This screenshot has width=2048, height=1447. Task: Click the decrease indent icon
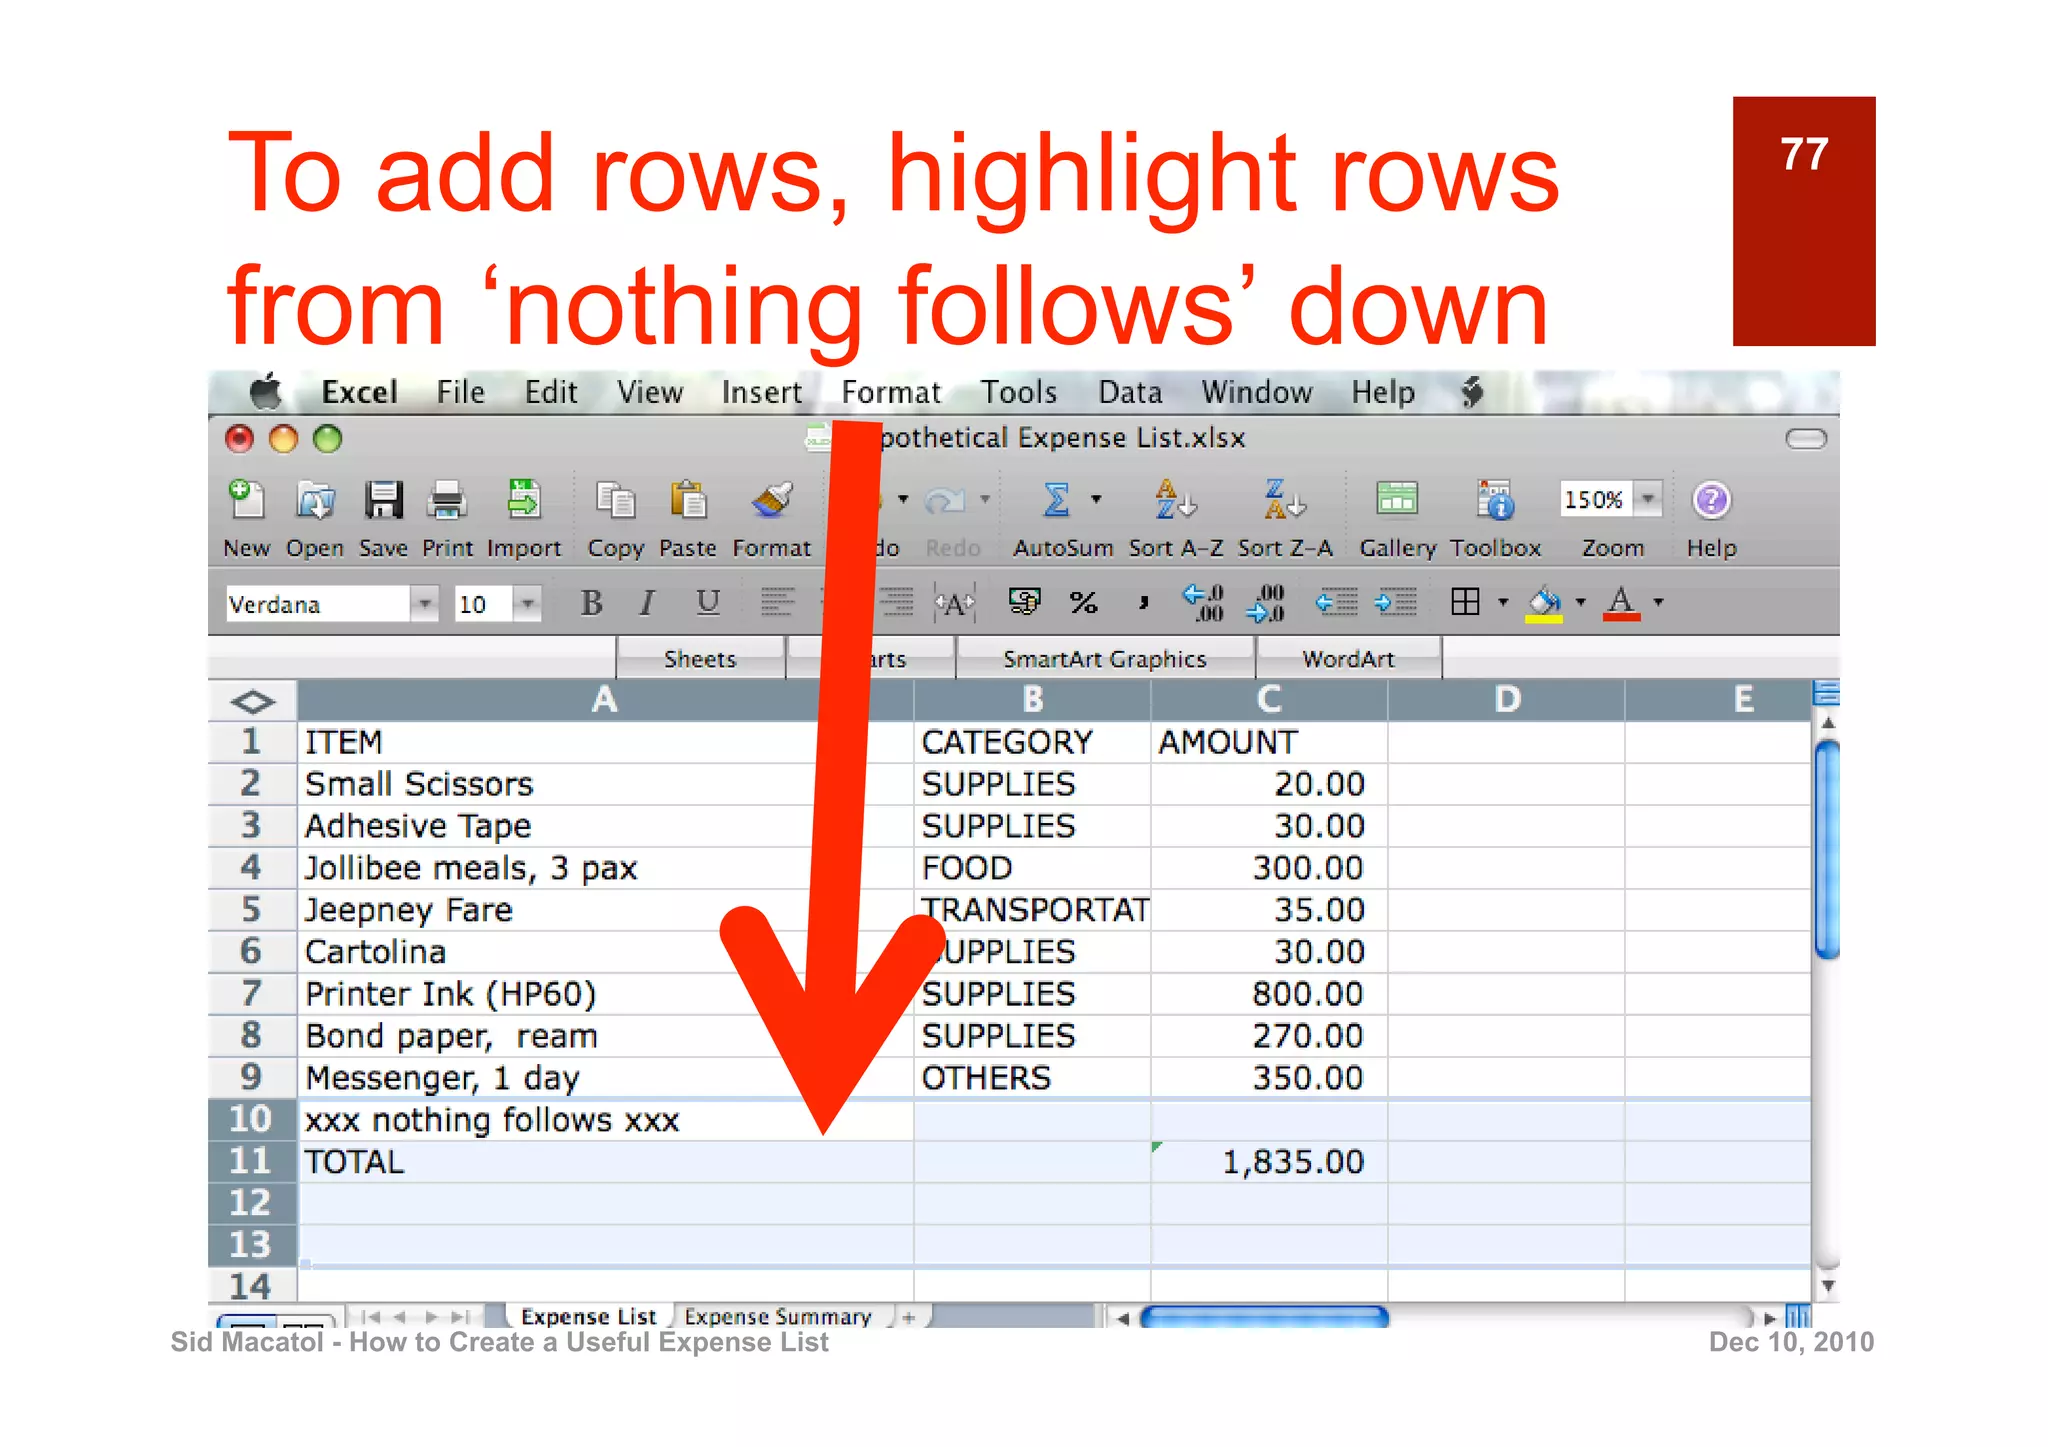point(1336,602)
